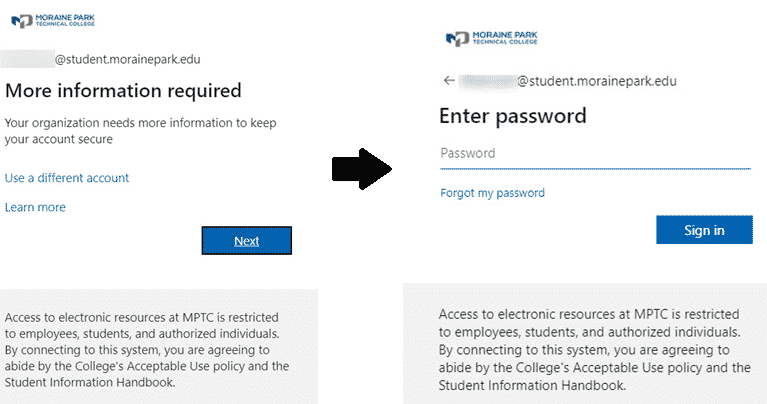Click the back arrow beside the email
This screenshot has width=767, height=404.
(449, 81)
